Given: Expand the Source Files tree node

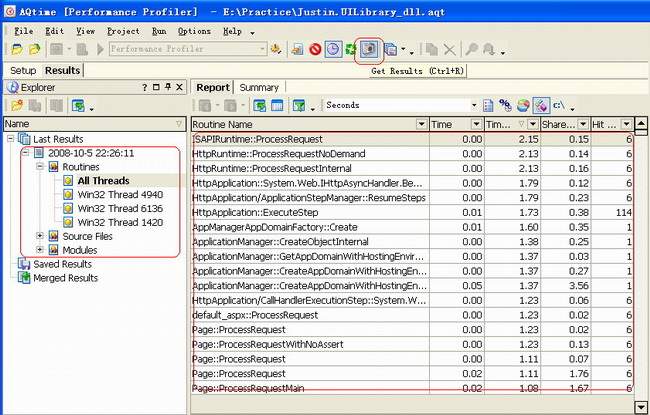Looking at the screenshot, I should 40,236.
